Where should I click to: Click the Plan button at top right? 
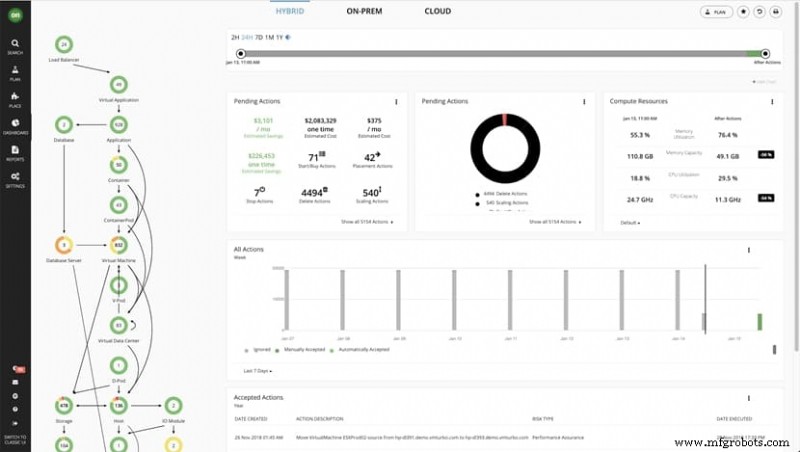[x=716, y=12]
